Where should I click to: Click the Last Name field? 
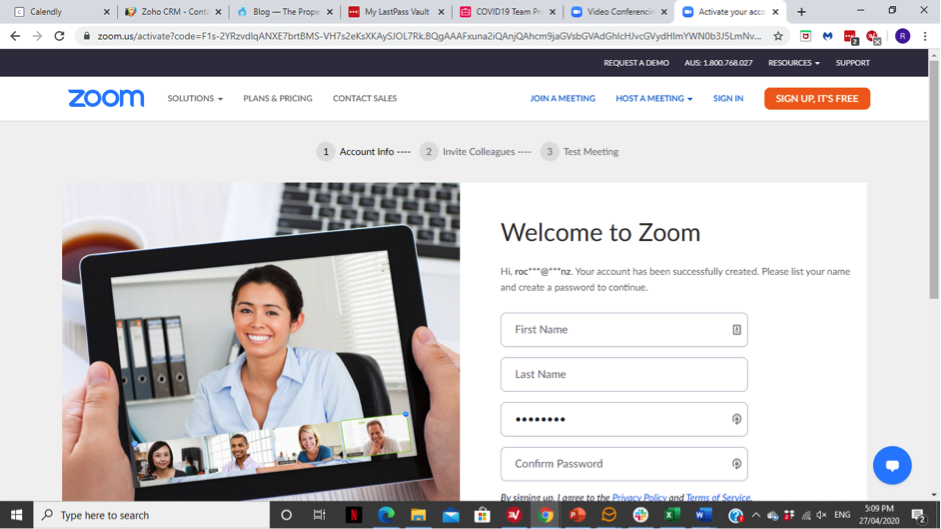[624, 374]
